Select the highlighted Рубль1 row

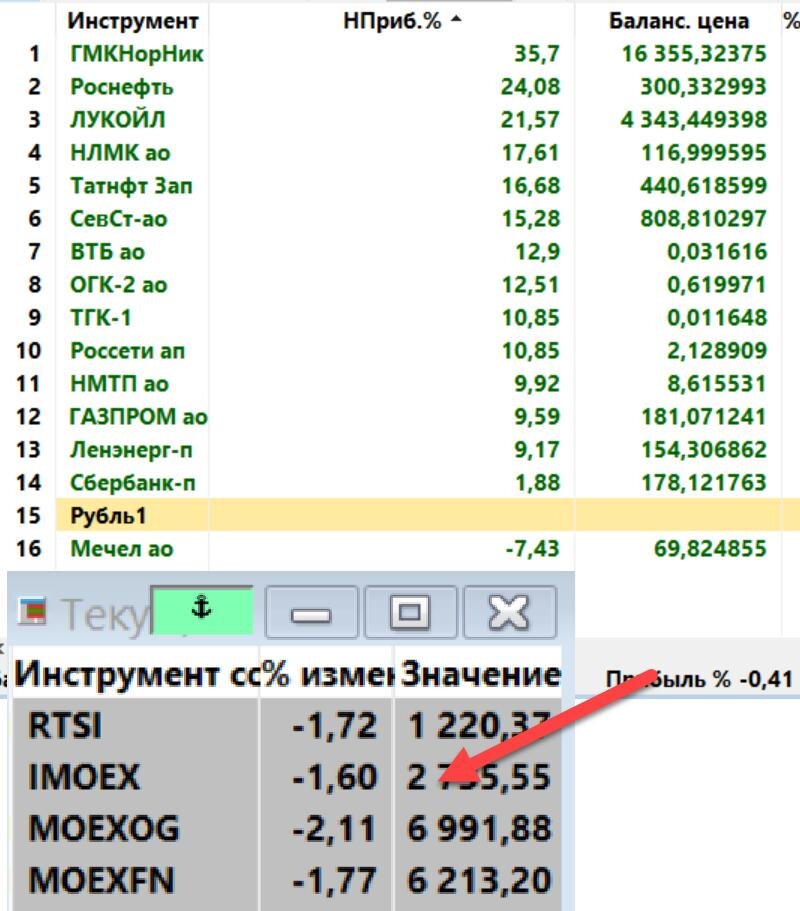coord(428,515)
